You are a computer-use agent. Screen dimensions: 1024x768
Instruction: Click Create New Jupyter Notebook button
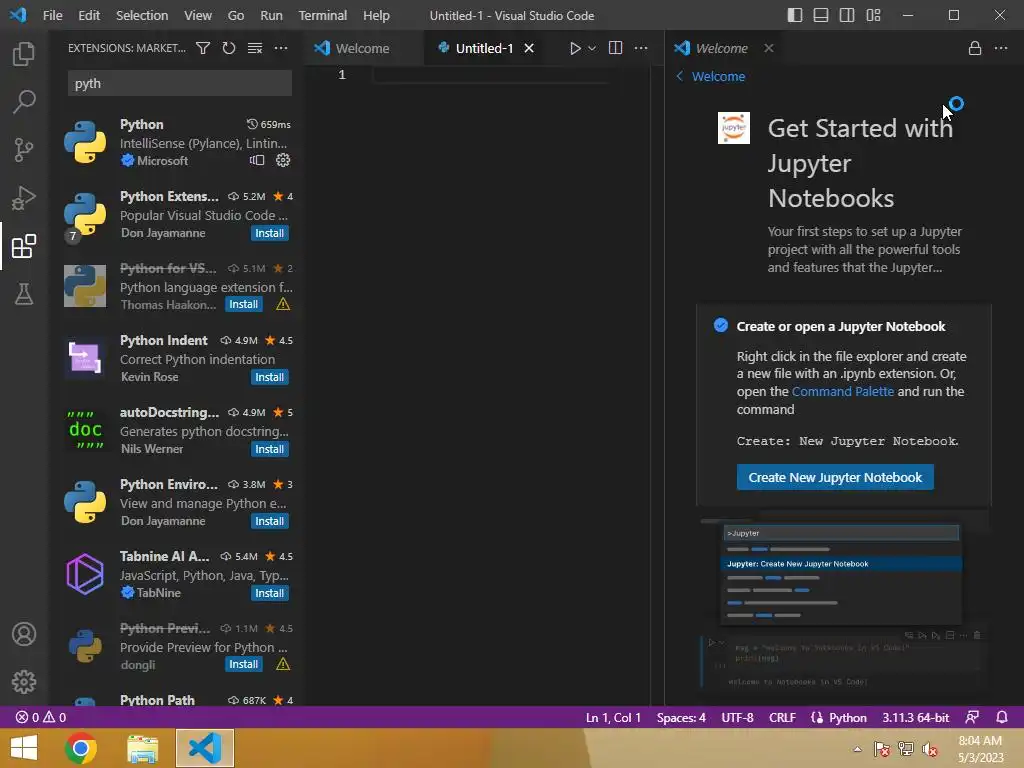click(835, 477)
